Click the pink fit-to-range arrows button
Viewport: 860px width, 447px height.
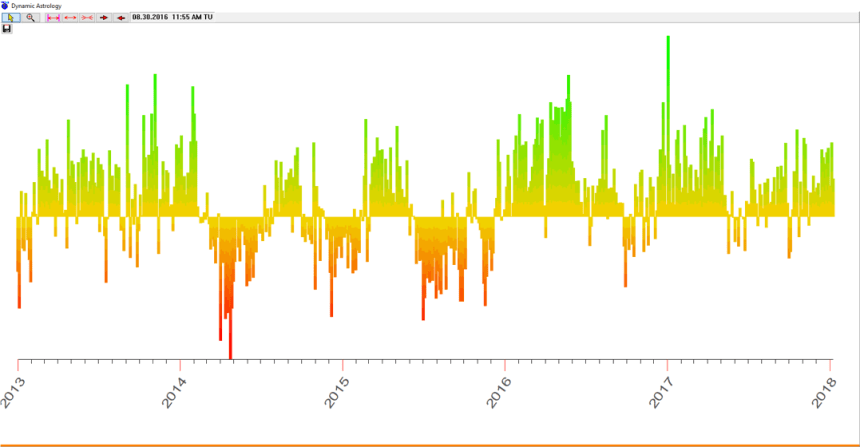click(53, 17)
